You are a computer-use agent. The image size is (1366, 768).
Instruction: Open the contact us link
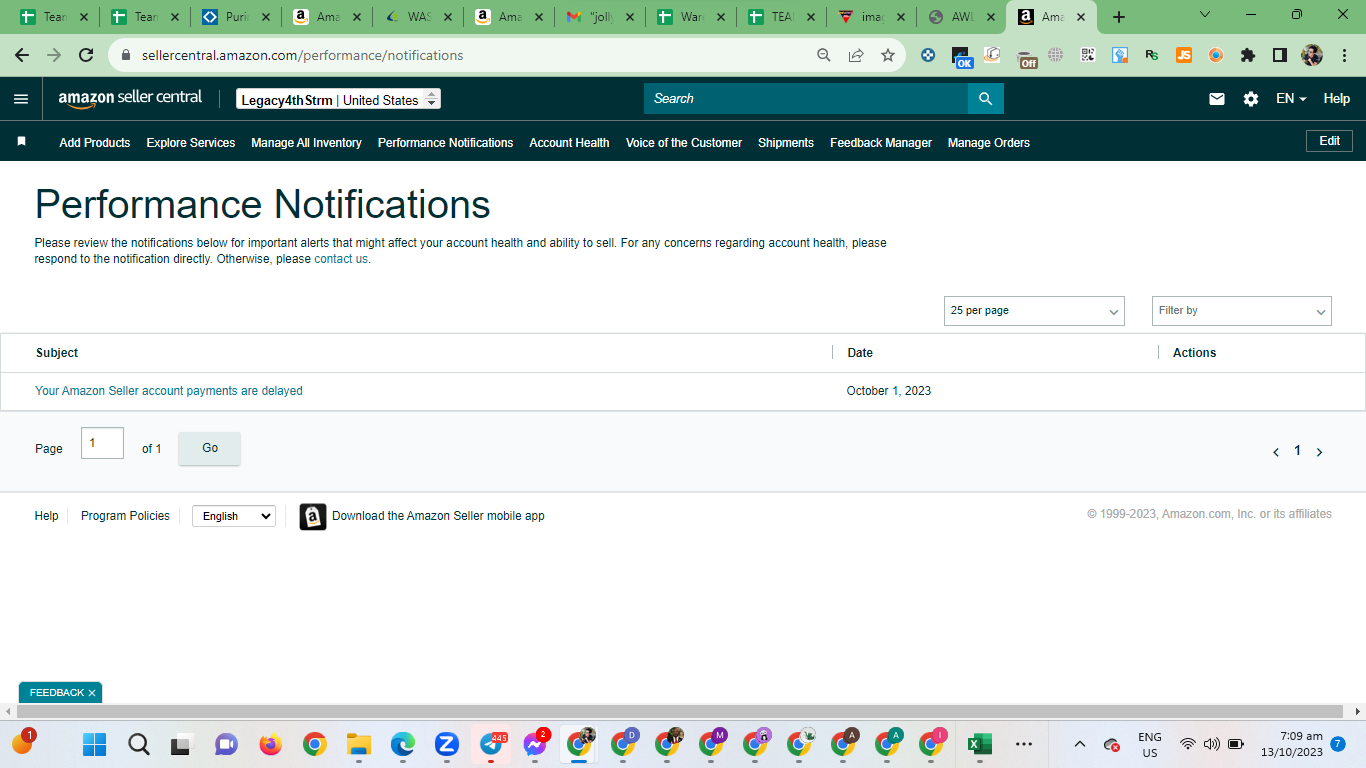[x=341, y=259]
